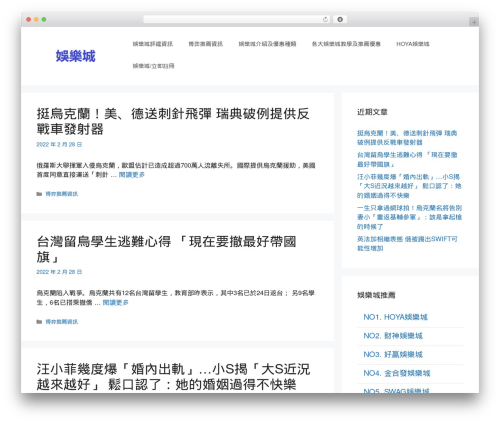This screenshot has width=500, height=423.
Task: Click the category folder icon under the first article
Action: point(39,194)
